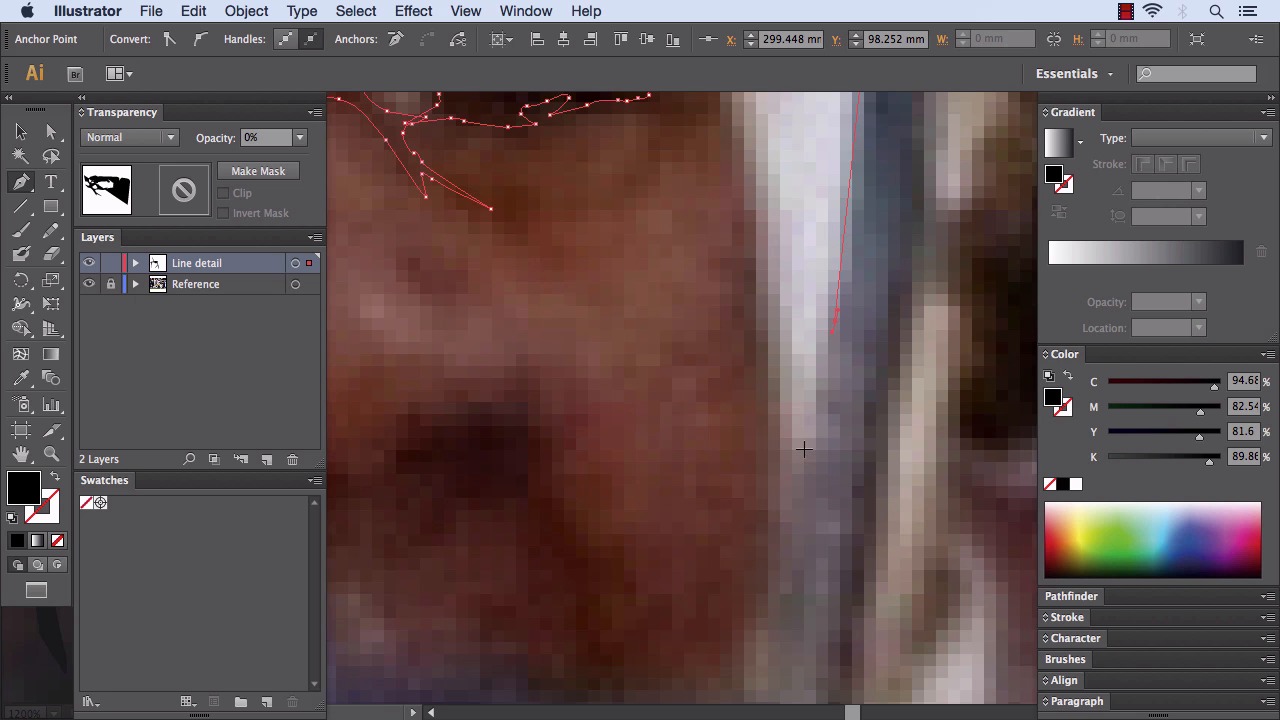This screenshot has width=1280, height=720.
Task: Open the Window menu
Action: click(x=525, y=11)
